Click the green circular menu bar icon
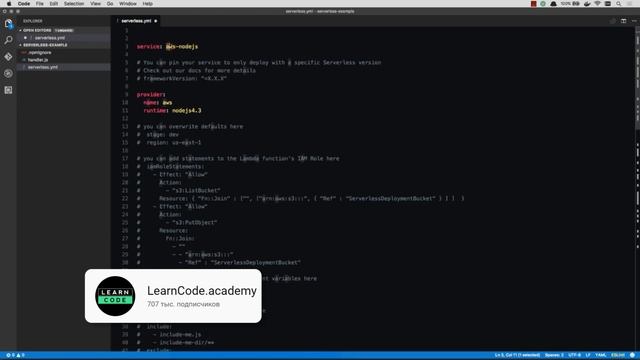The image size is (640, 360). pyautogui.click(x=543, y=4)
